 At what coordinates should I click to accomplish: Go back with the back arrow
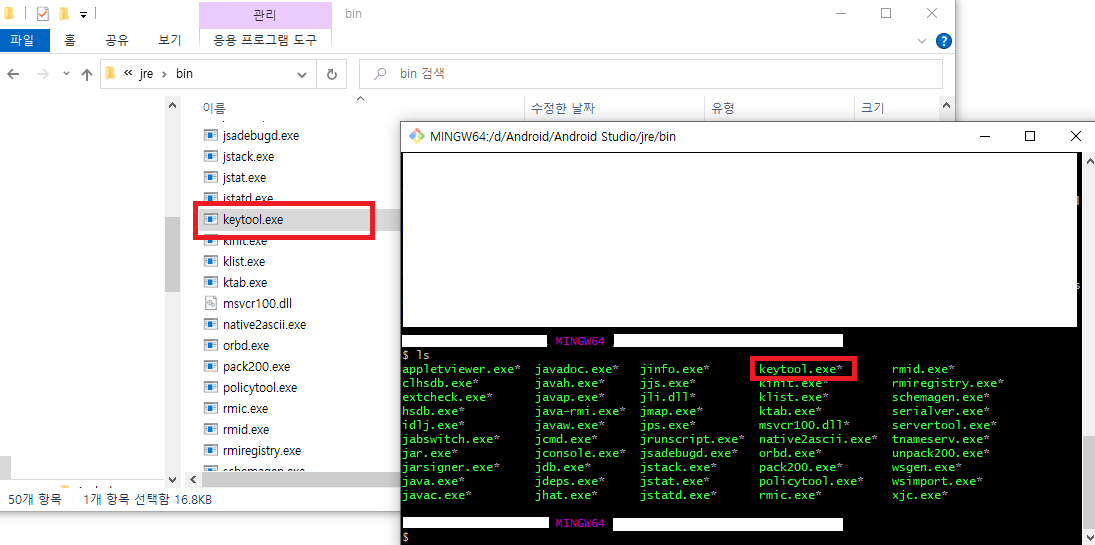[14, 74]
